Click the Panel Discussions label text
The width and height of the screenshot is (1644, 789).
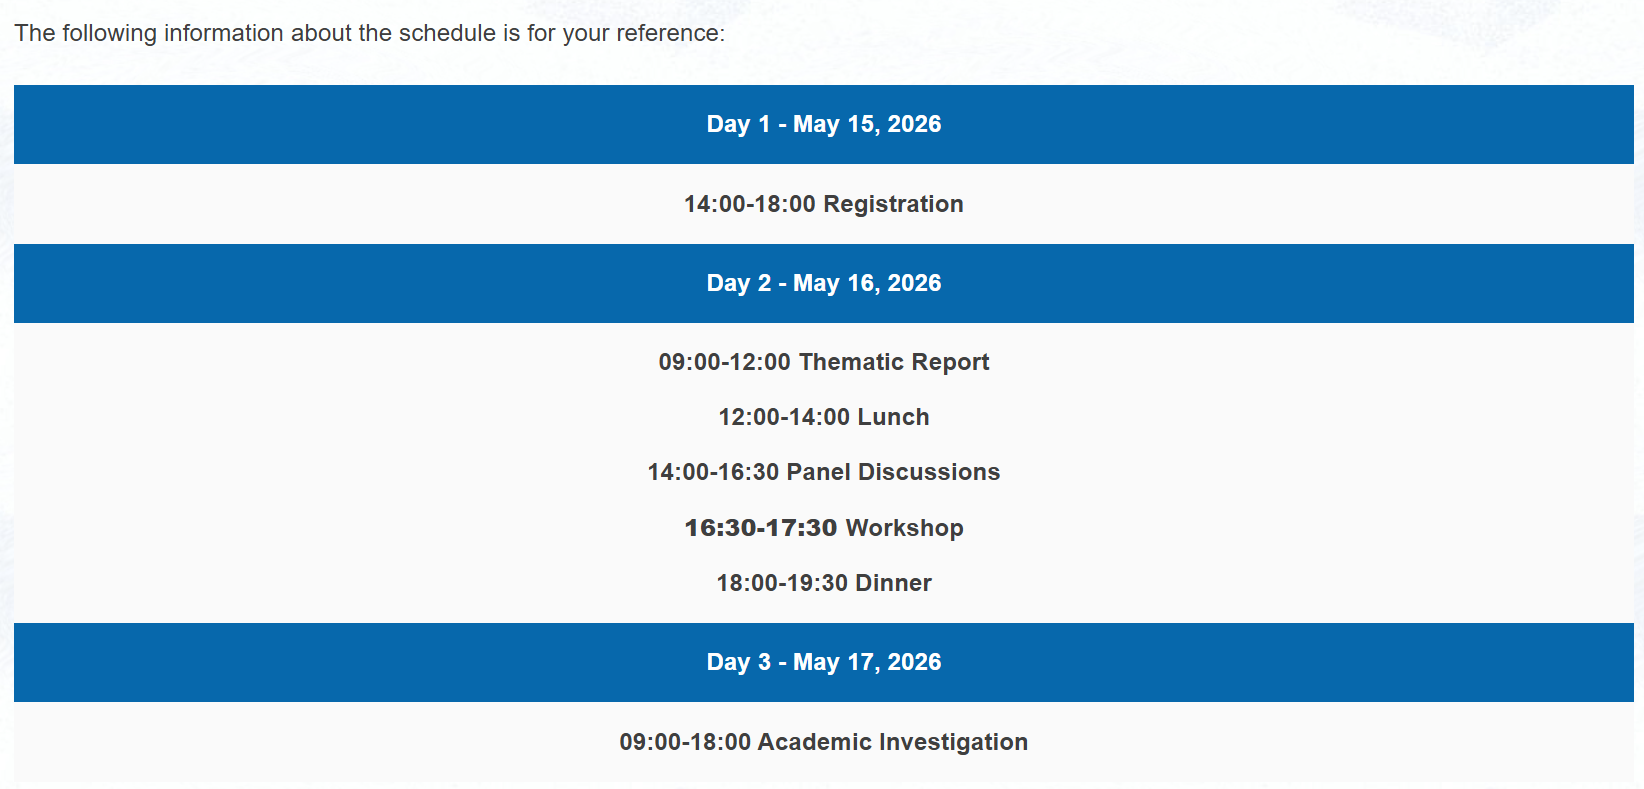click(894, 472)
